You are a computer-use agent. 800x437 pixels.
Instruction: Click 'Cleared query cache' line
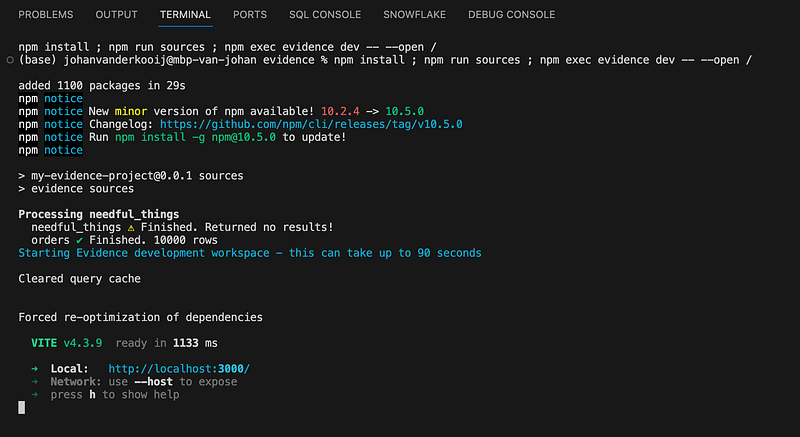point(80,279)
